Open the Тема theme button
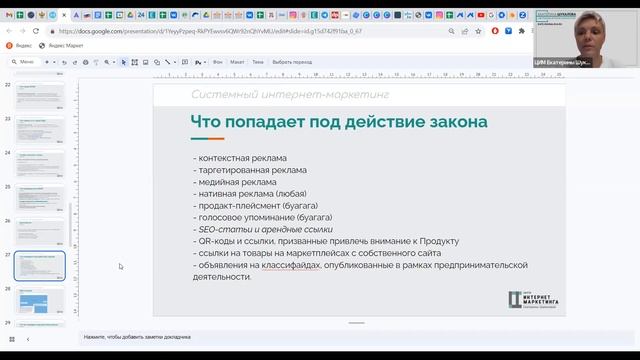This screenshot has width=640, height=360. pos(258,62)
